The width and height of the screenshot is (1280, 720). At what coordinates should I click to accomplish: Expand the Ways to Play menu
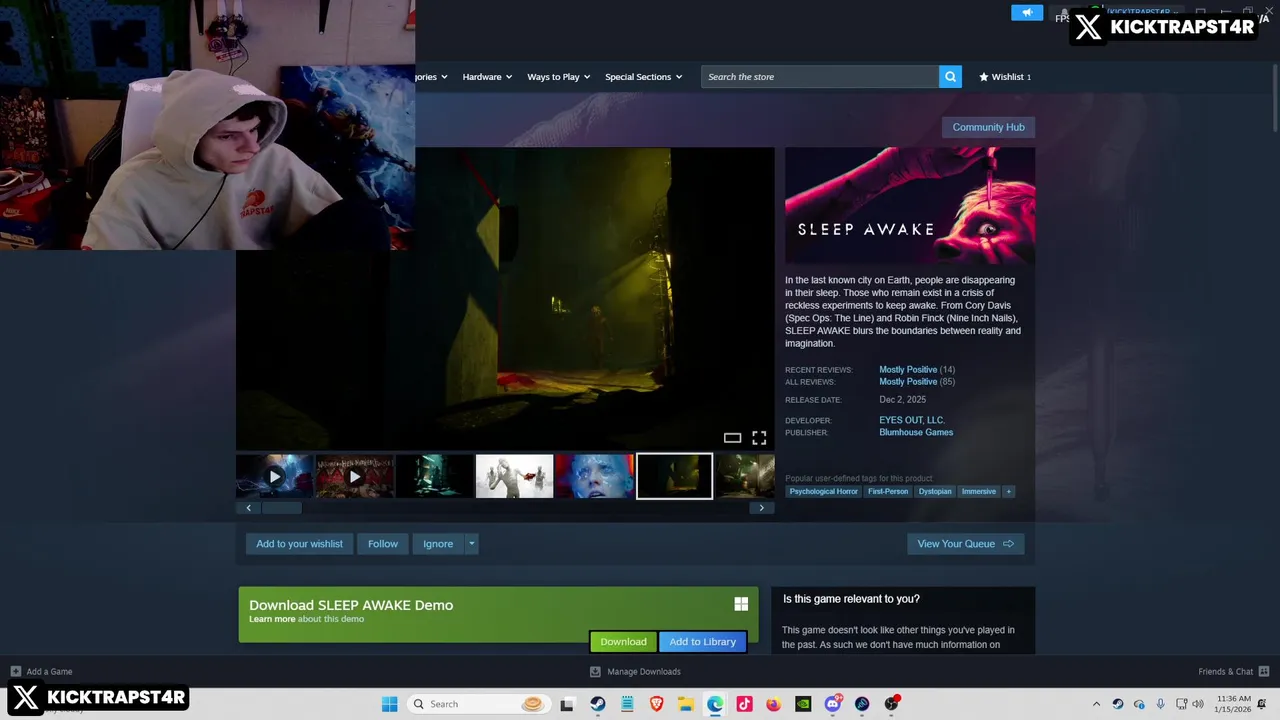coord(558,77)
